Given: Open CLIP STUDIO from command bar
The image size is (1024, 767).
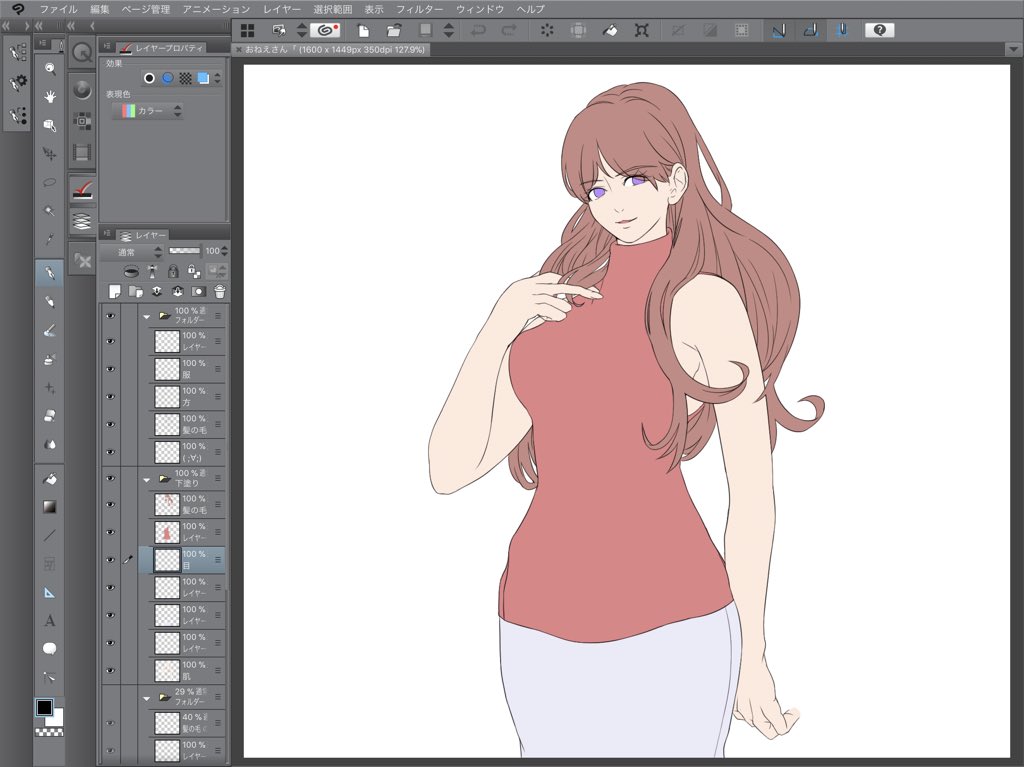Looking at the screenshot, I should point(325,30).
